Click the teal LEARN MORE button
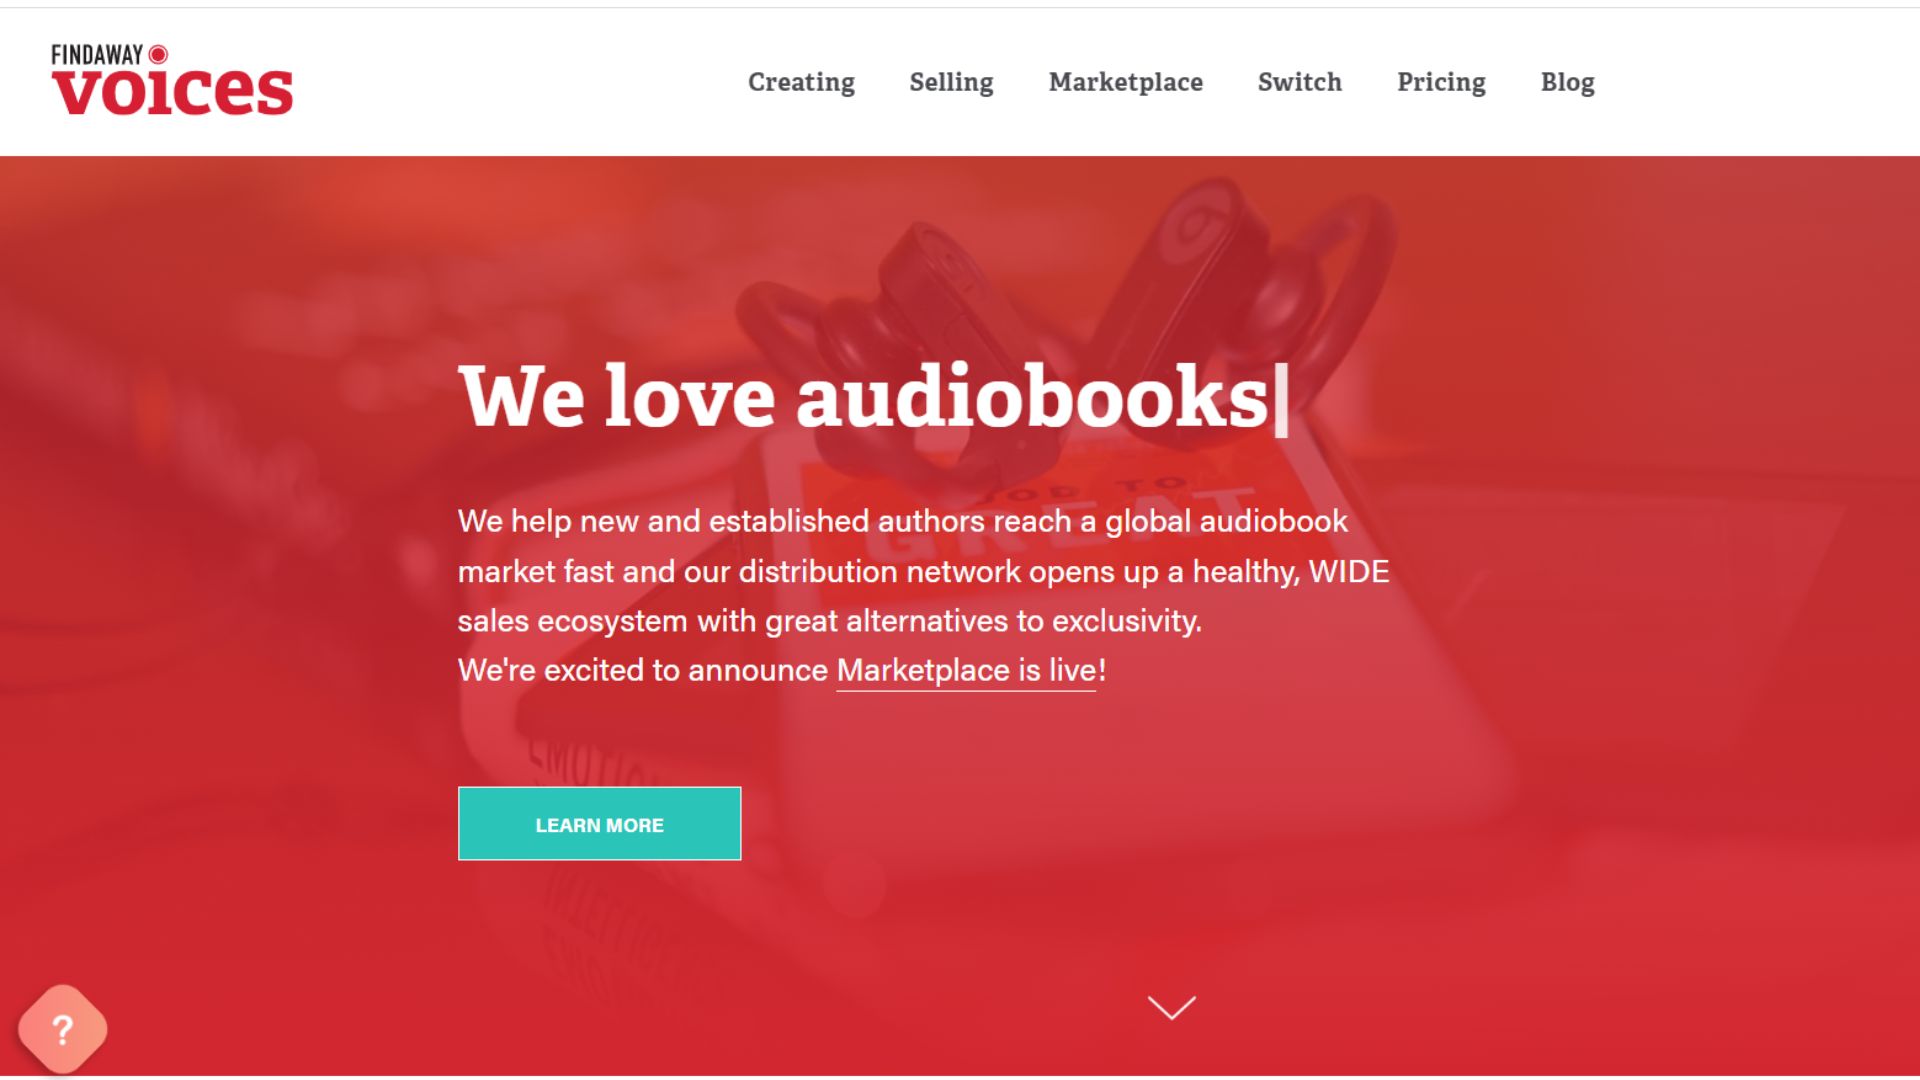This screenshot has height=1080, width=1920. click(599, 824)
